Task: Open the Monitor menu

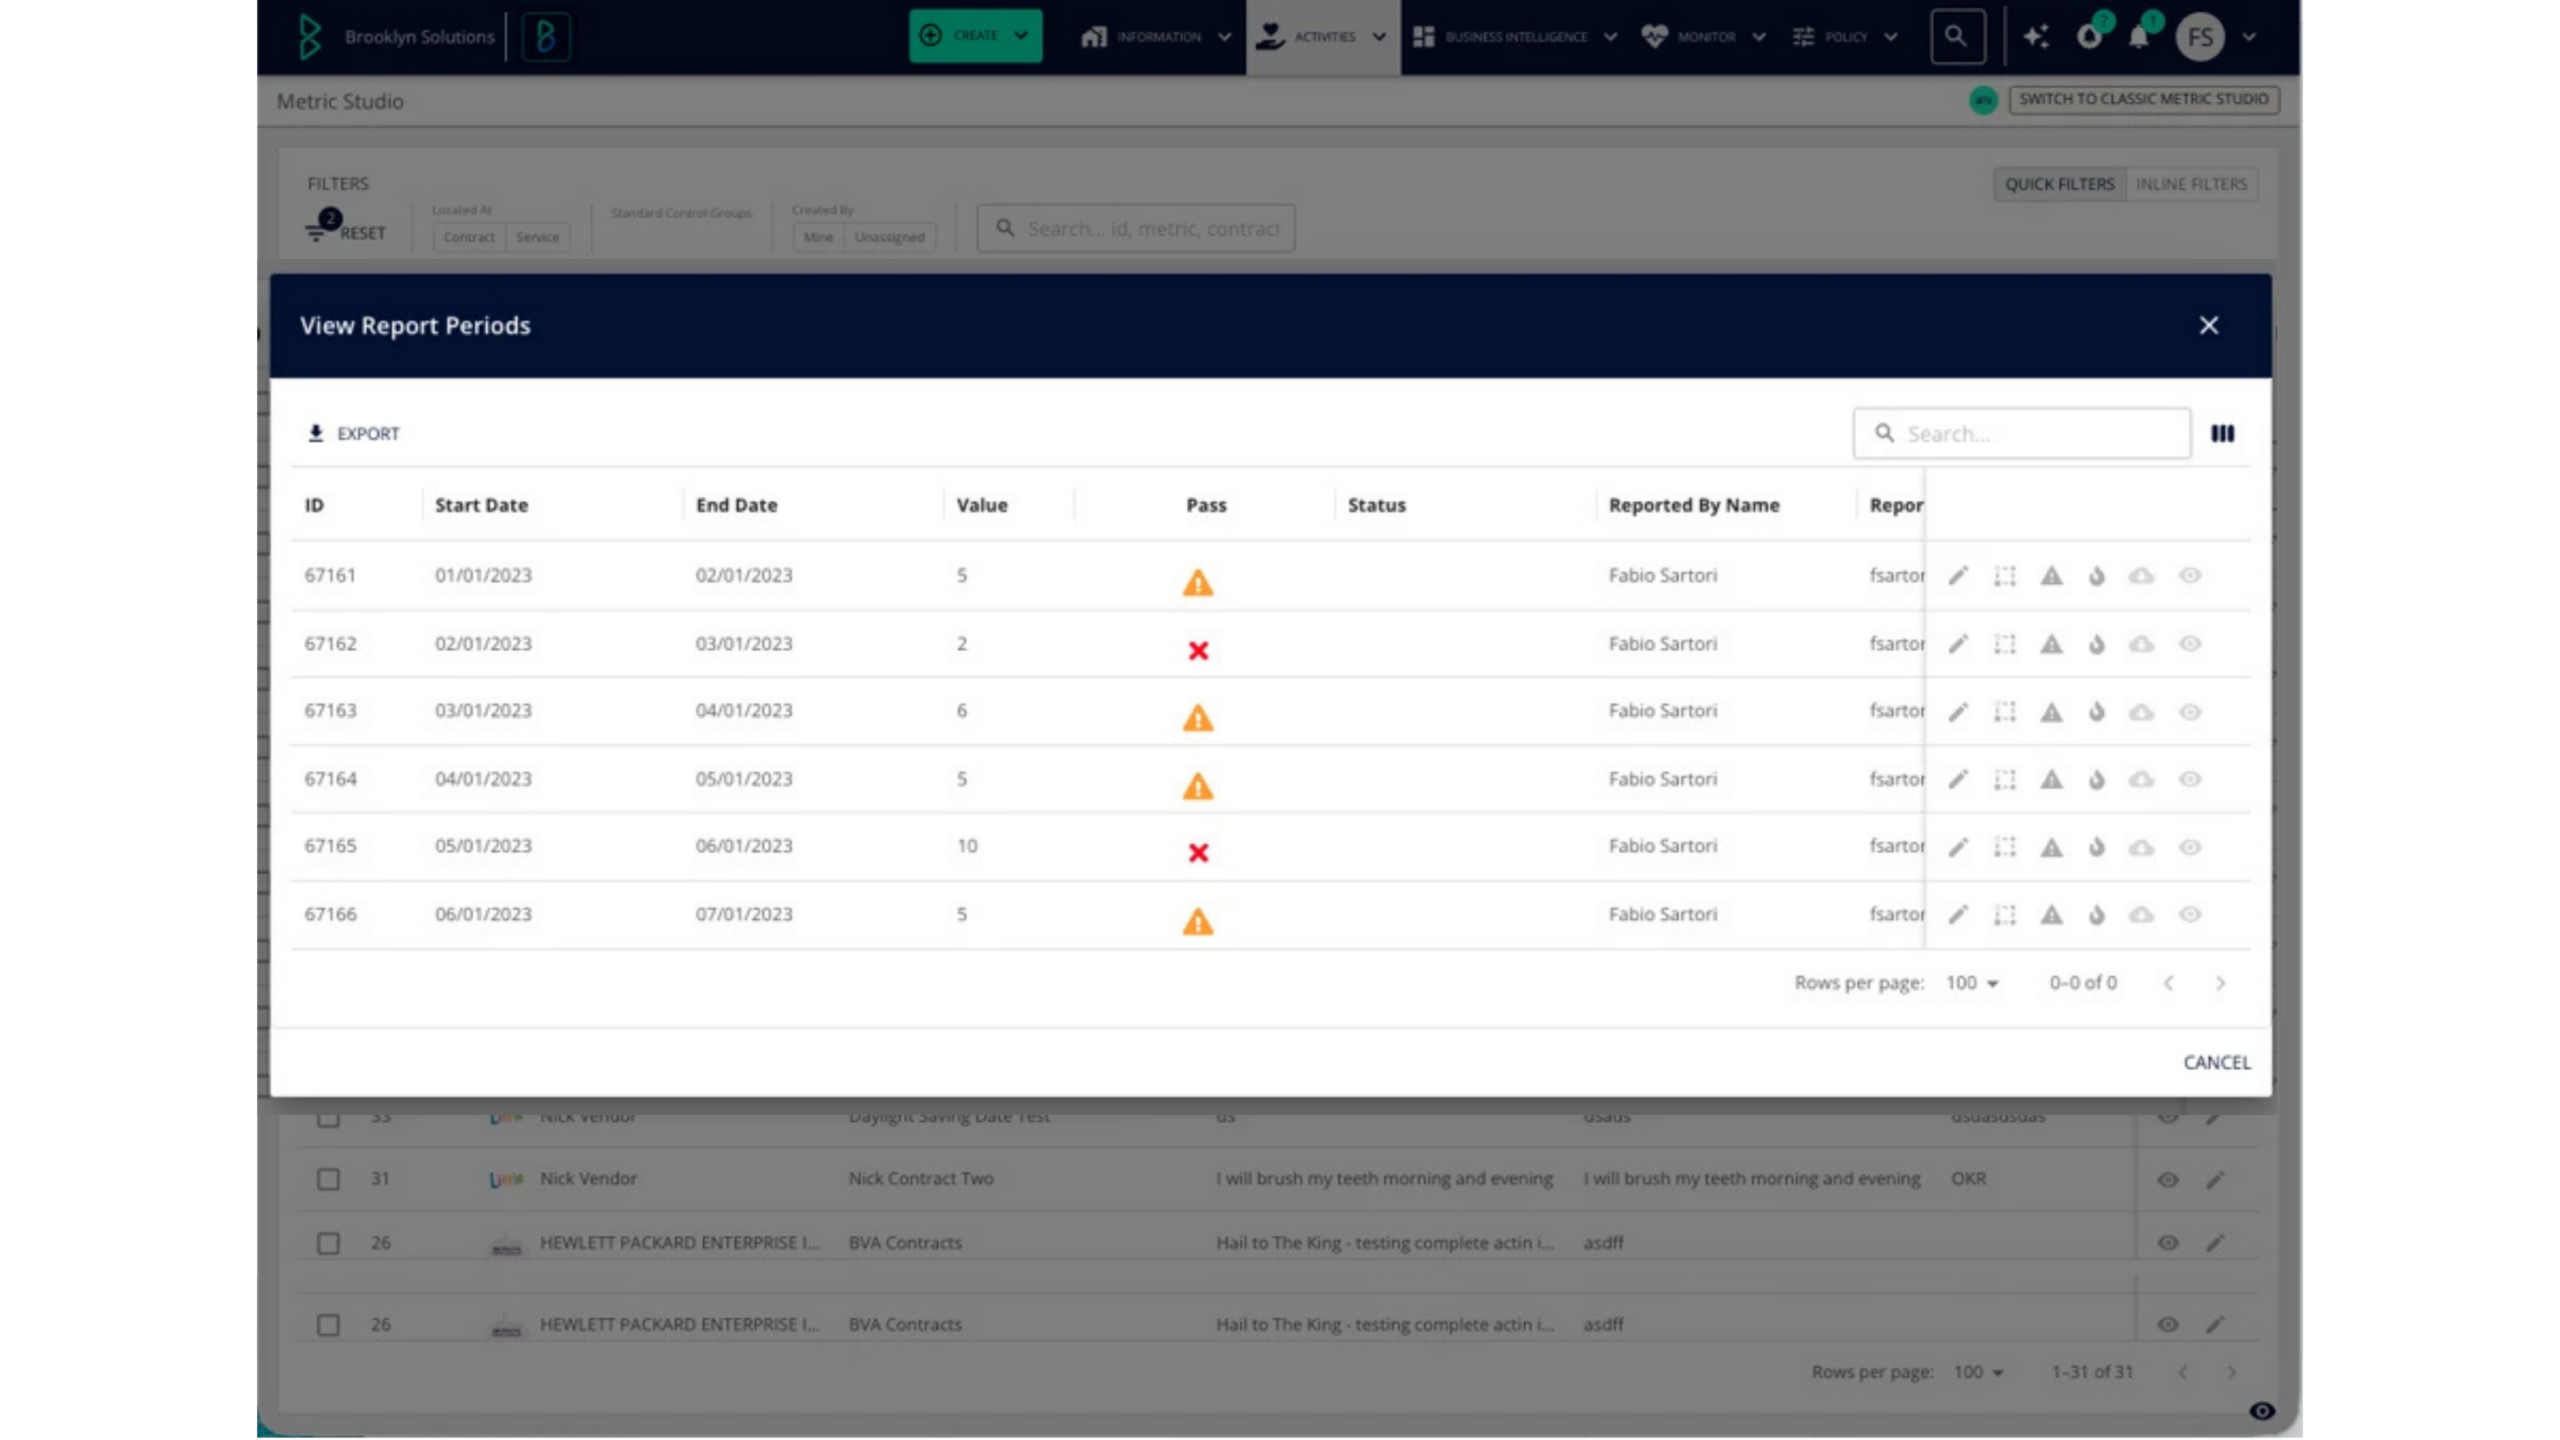Action: pyautogui.click(x=1704, y=37)
